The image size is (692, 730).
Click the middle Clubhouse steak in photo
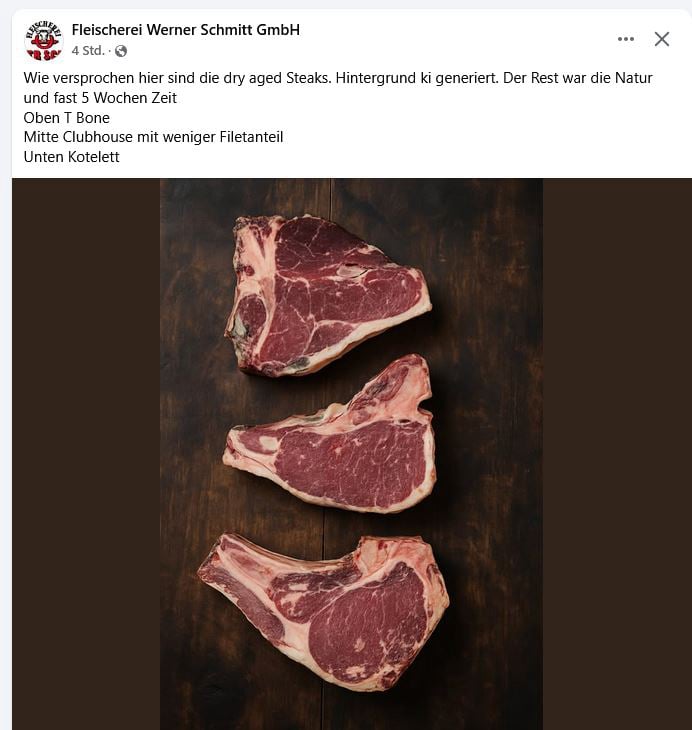tap(329, 433)
